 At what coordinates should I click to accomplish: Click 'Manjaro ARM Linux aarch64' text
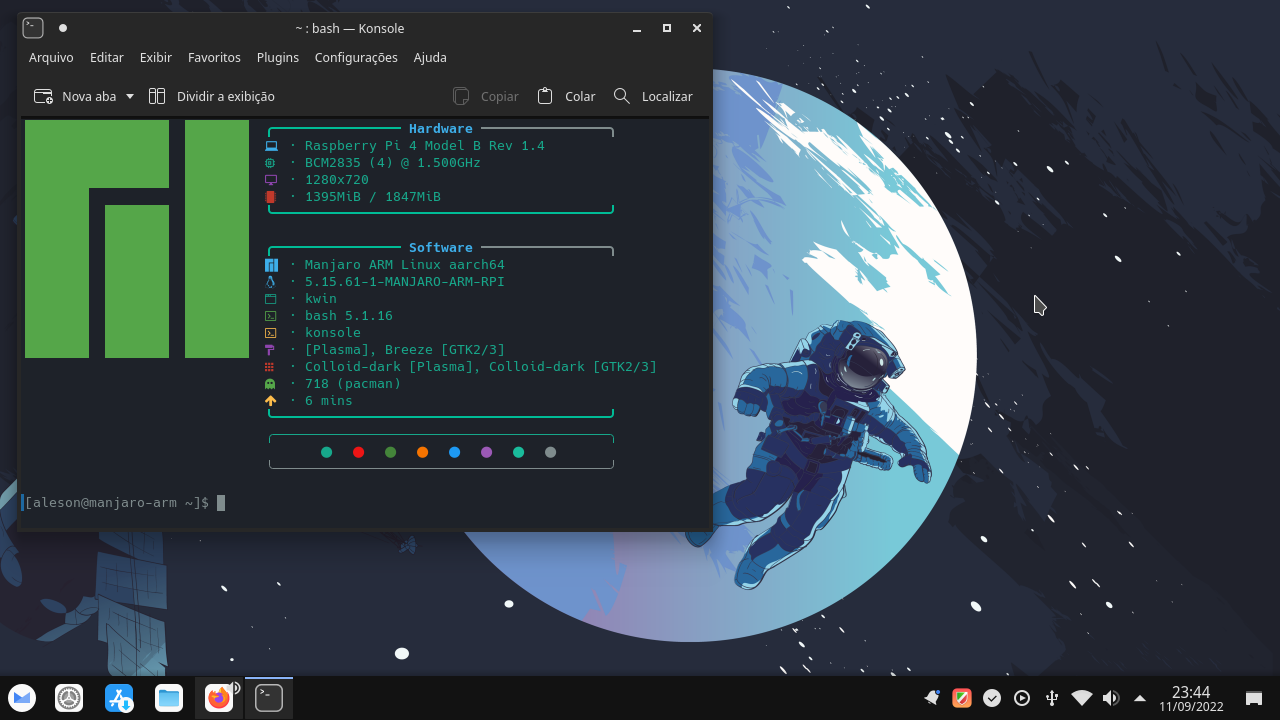tap(405, 265)
